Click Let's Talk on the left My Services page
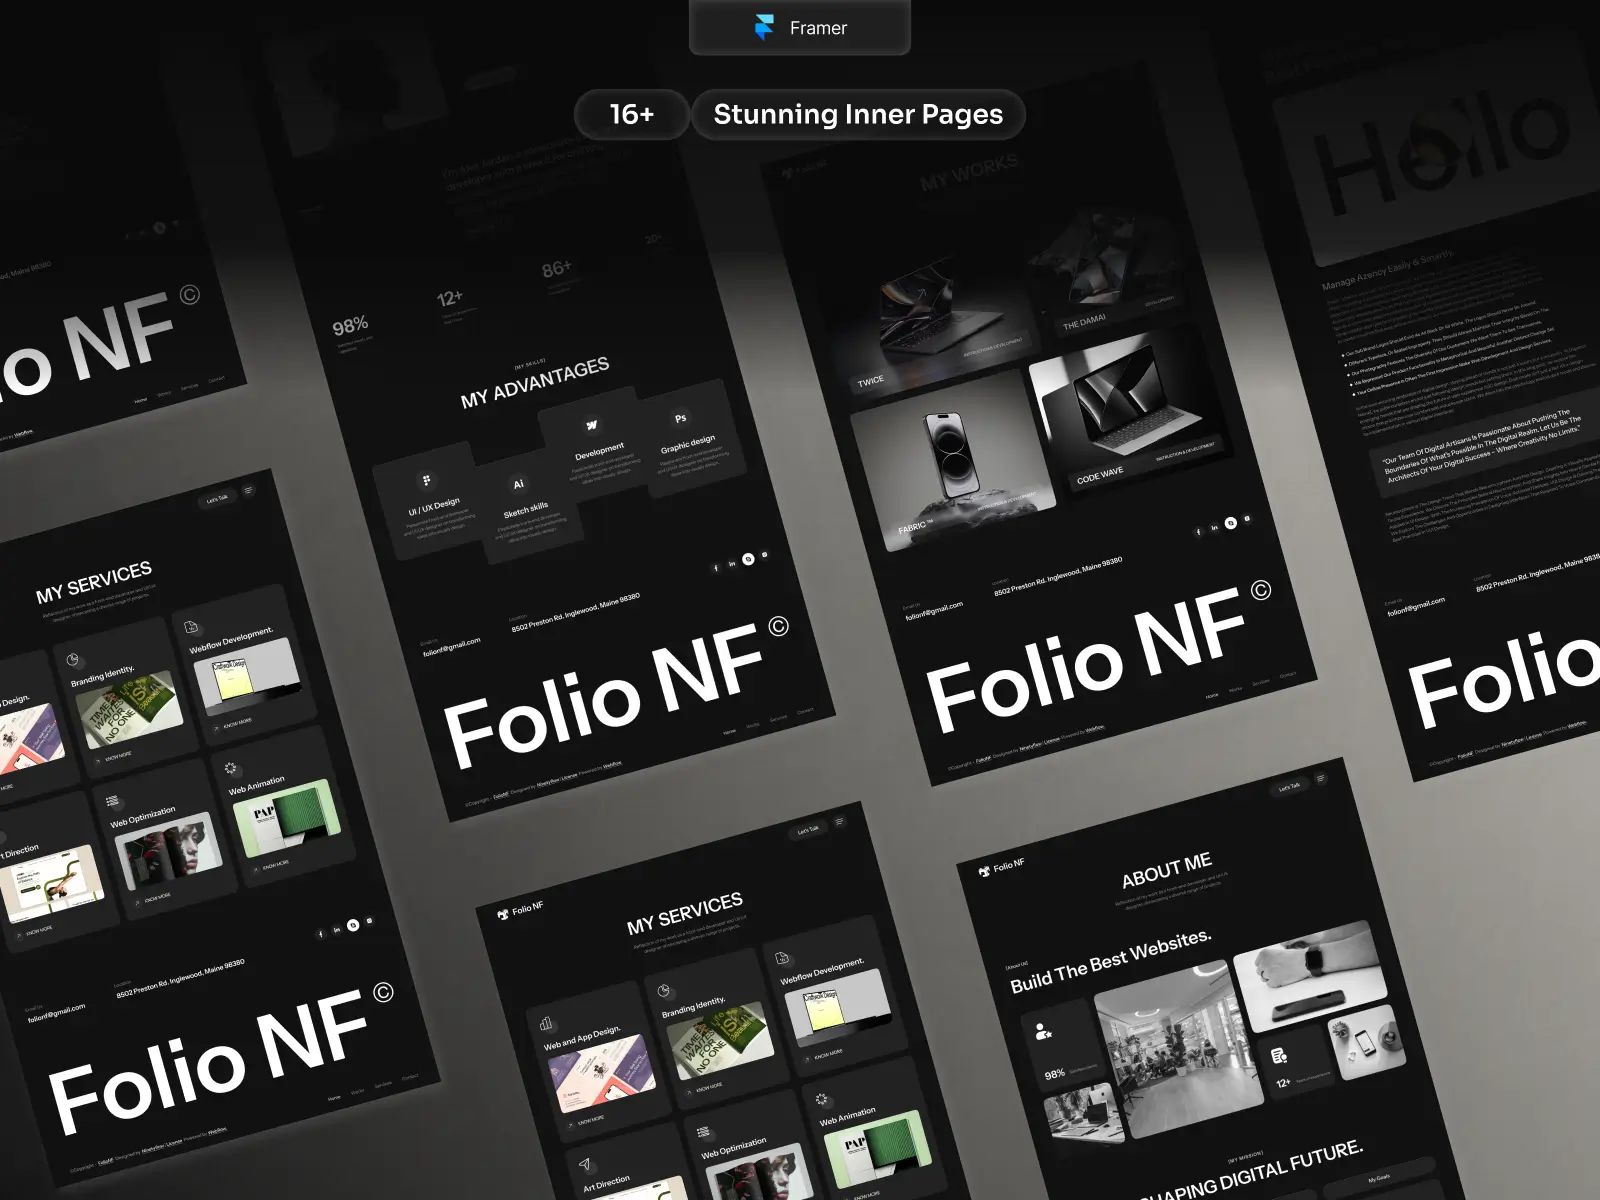1600x1200 pixels. [217, 499]
